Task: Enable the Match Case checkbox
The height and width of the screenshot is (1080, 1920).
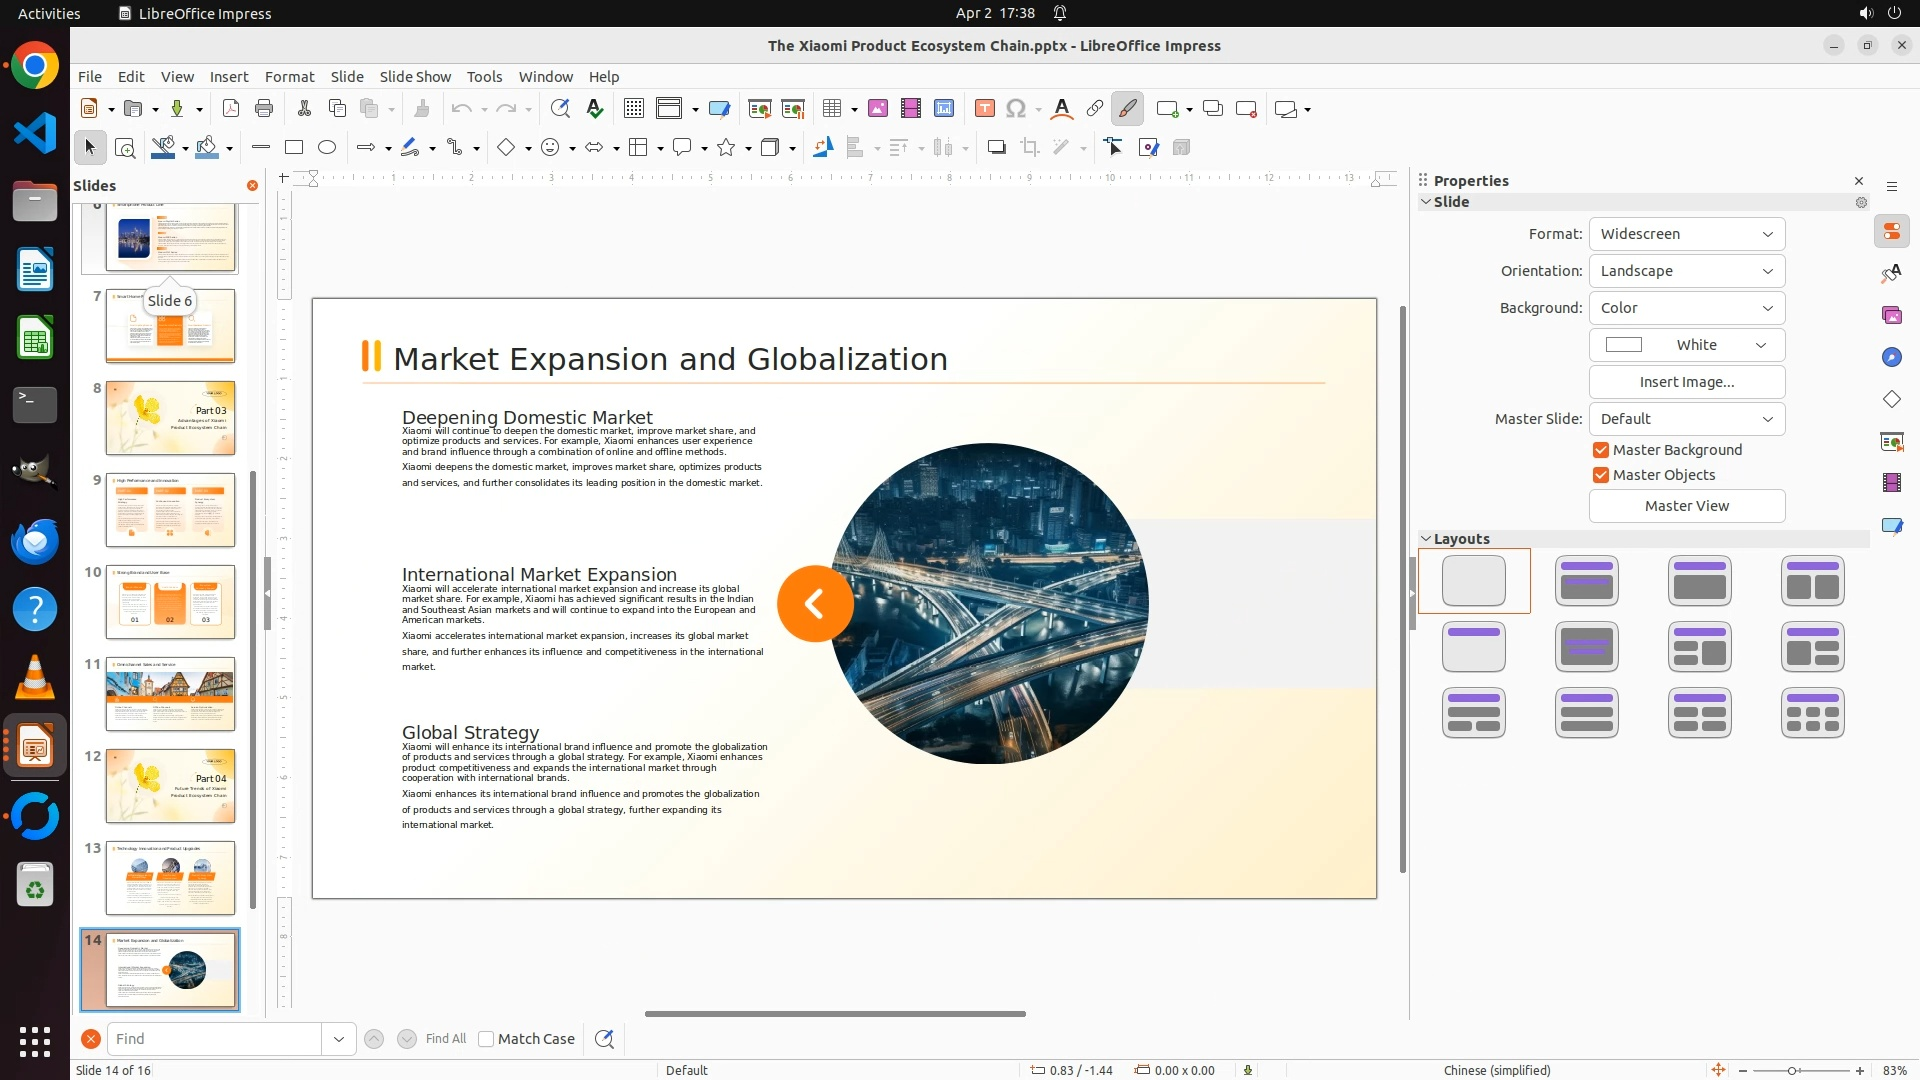Action: pyautogui.click(x=486, y=1039)
